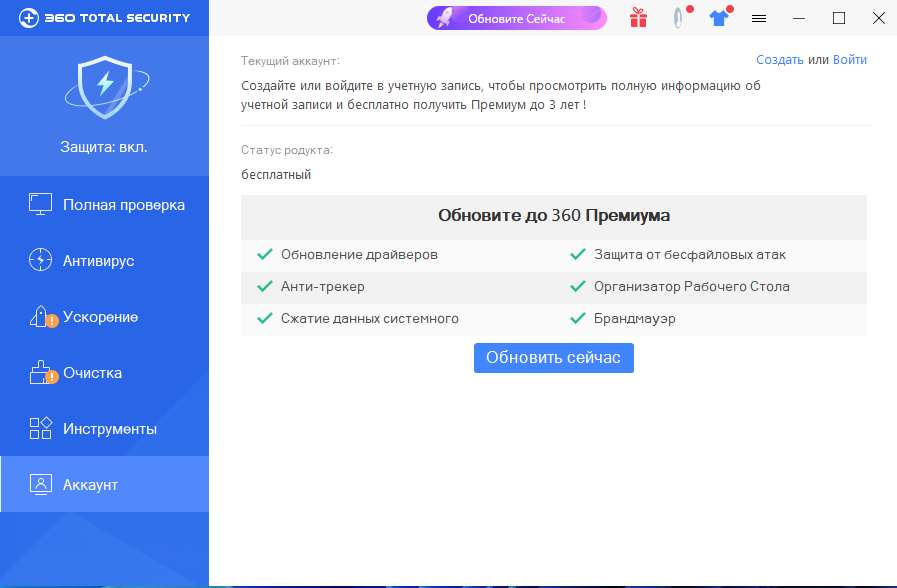Image resolution: width=897 pixels, height=588 pixels.
Task: Click the paperclip notification icon
Action: click(678, 18)
